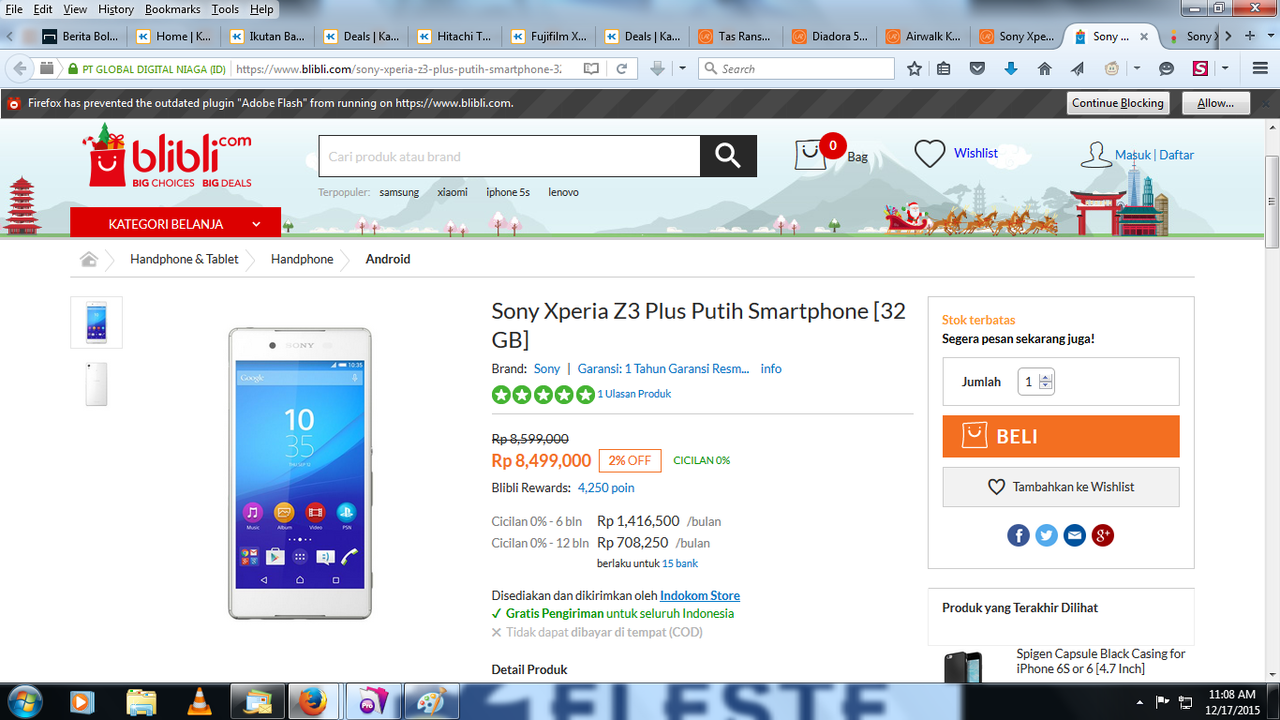This screenshot has width=1280, height=720.
Task: Open 1 Ulasan Produk review link
Action: [634, 394]
